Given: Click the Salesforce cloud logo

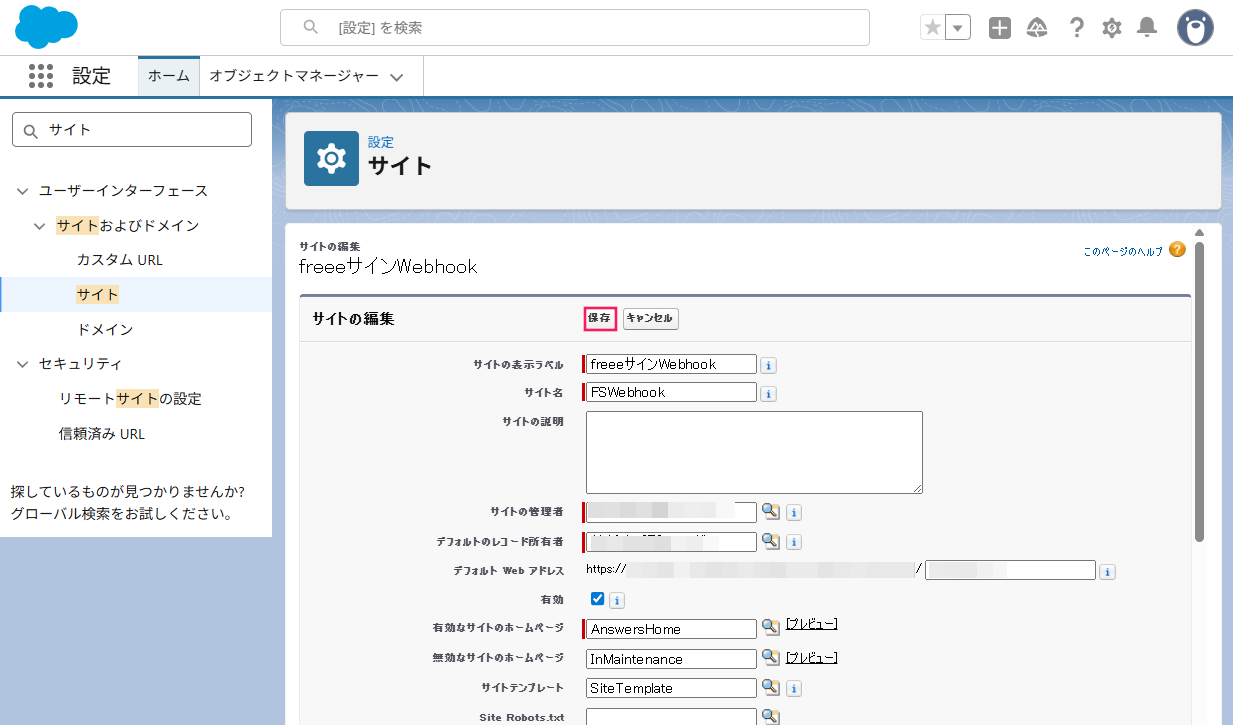Looking at the screenshot, I should coord(46,27).
